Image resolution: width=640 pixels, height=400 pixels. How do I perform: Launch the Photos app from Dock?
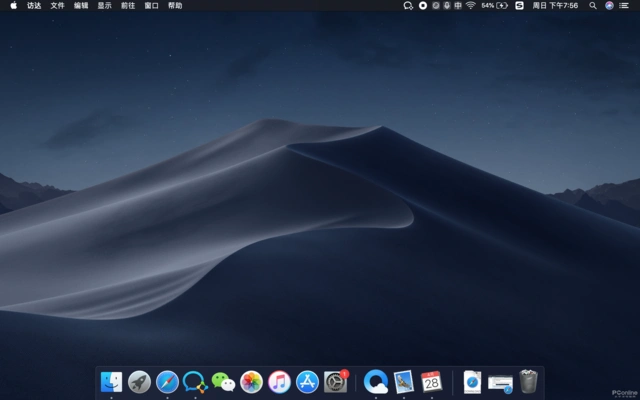pos(251,381)
